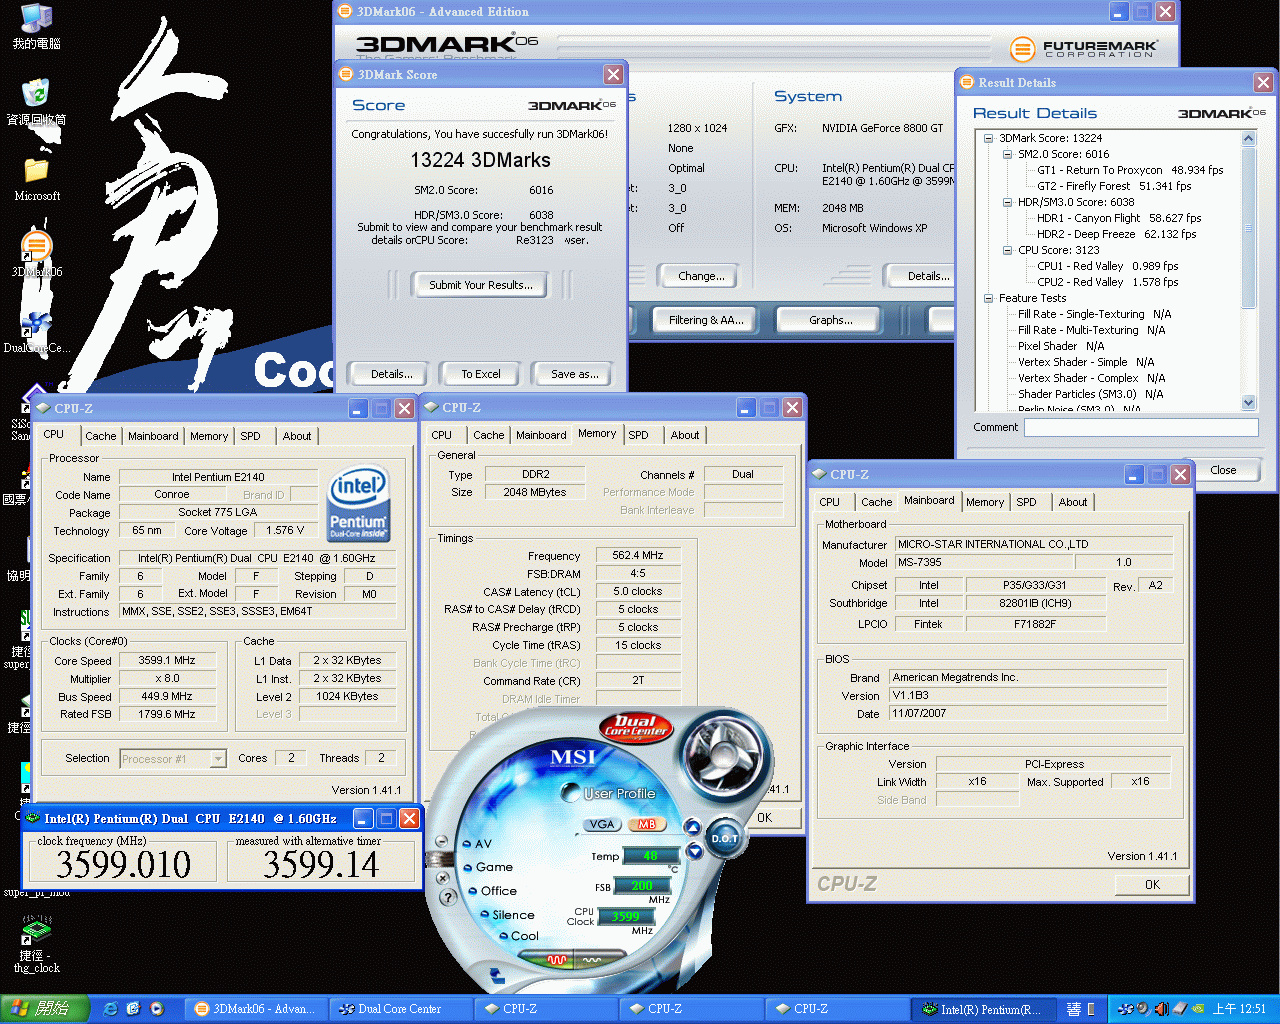The height and width of the screenshot is (1024, 1280).
Task: Switch to Dual Core Center taskbar button
Action: [399, 1009]
